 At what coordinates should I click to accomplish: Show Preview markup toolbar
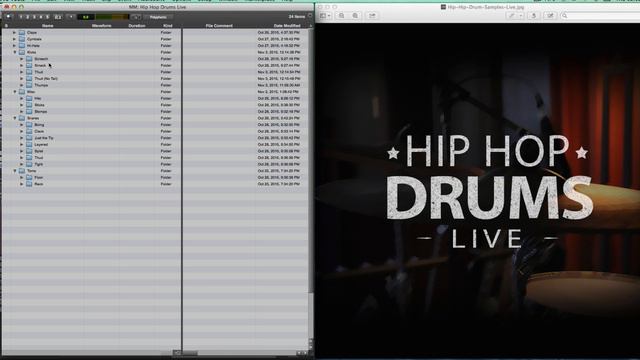coord(550,16)
